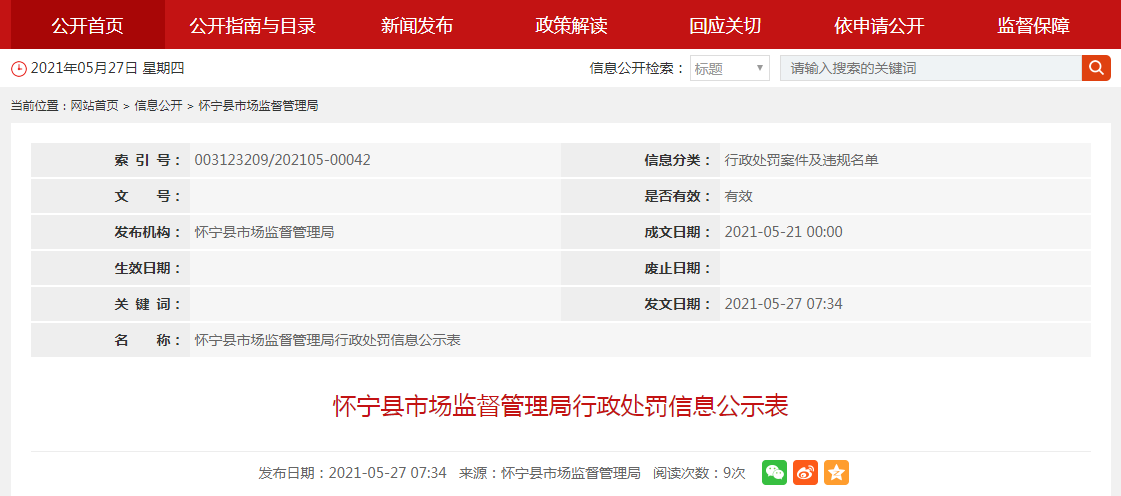
Task: Go to 公开指南与目录 menu
Action: click(x=252, y=26)
